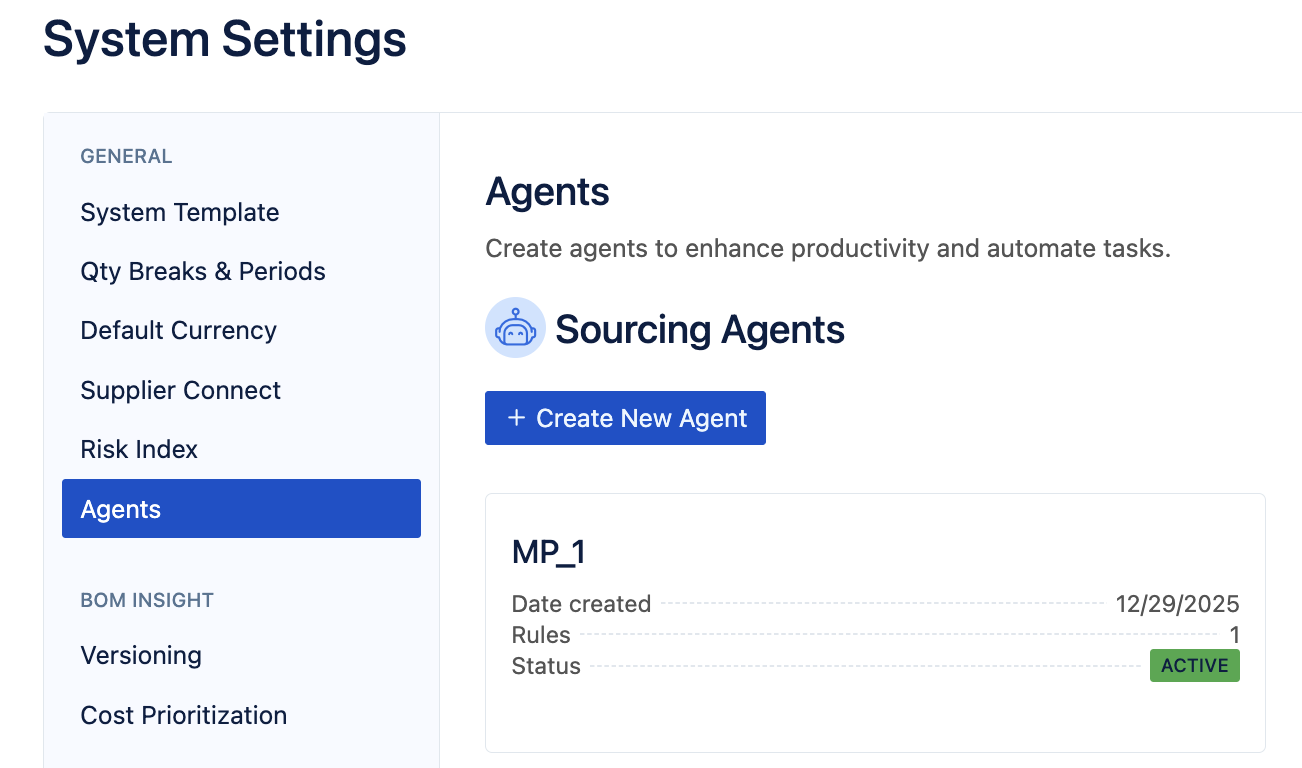
Task: Click the 12/29/2025 creation date value
Action: tap(1177, 604)
